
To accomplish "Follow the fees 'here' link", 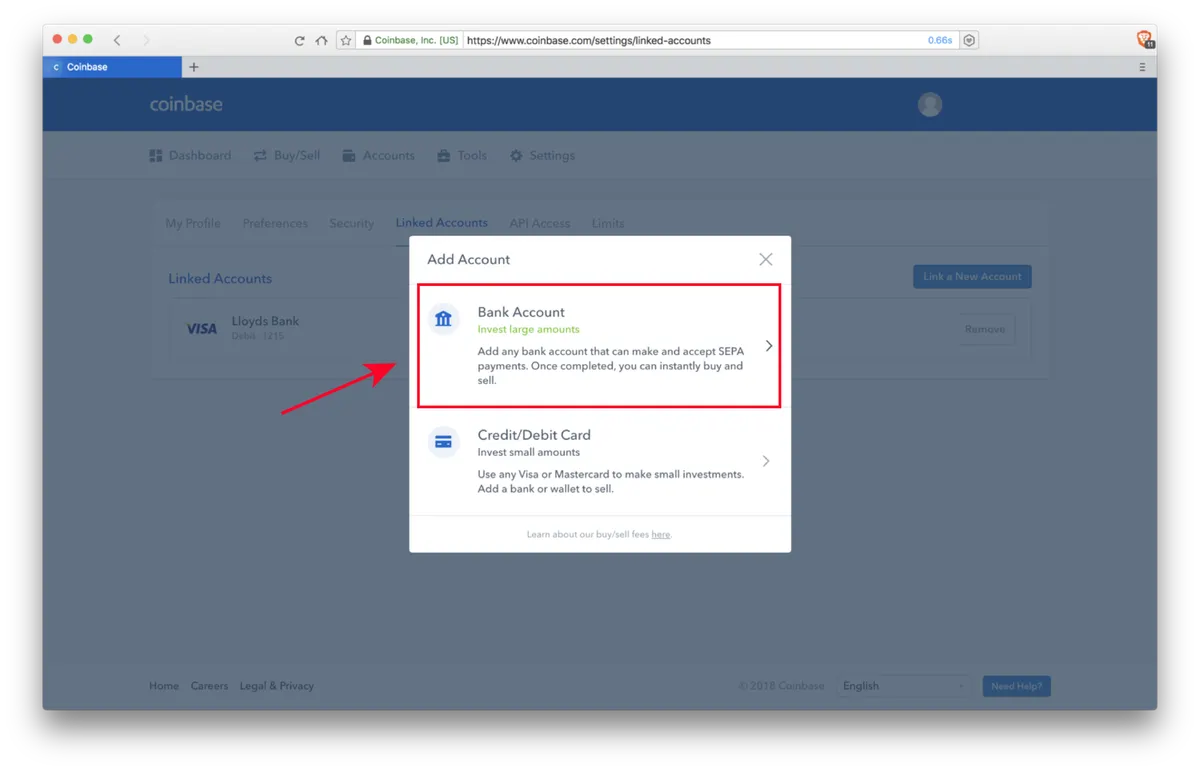I will (660, 535).
